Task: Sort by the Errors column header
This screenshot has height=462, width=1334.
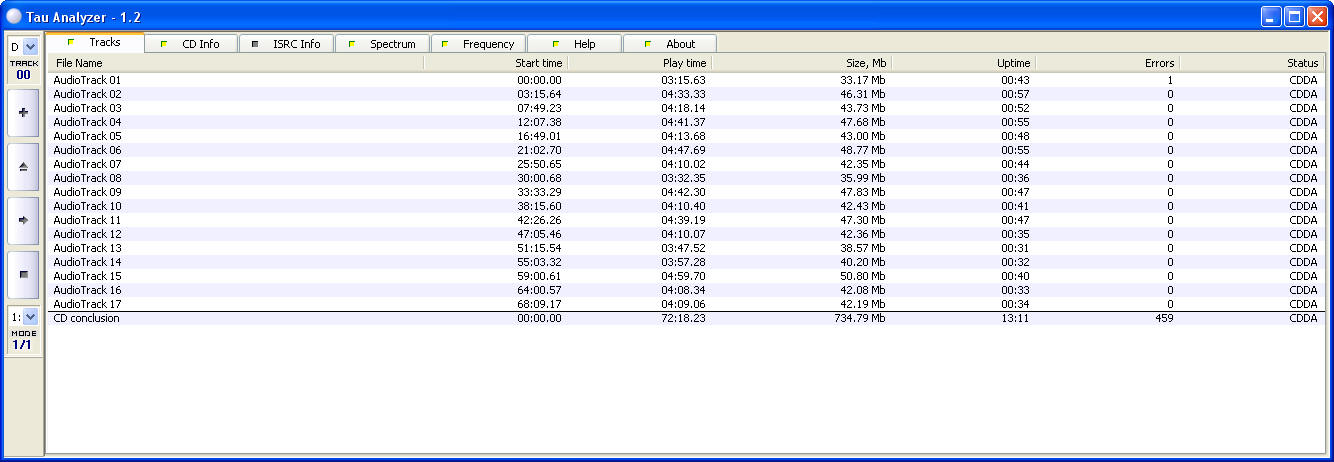Action: pyautogui.click(x=1107, y=63)
